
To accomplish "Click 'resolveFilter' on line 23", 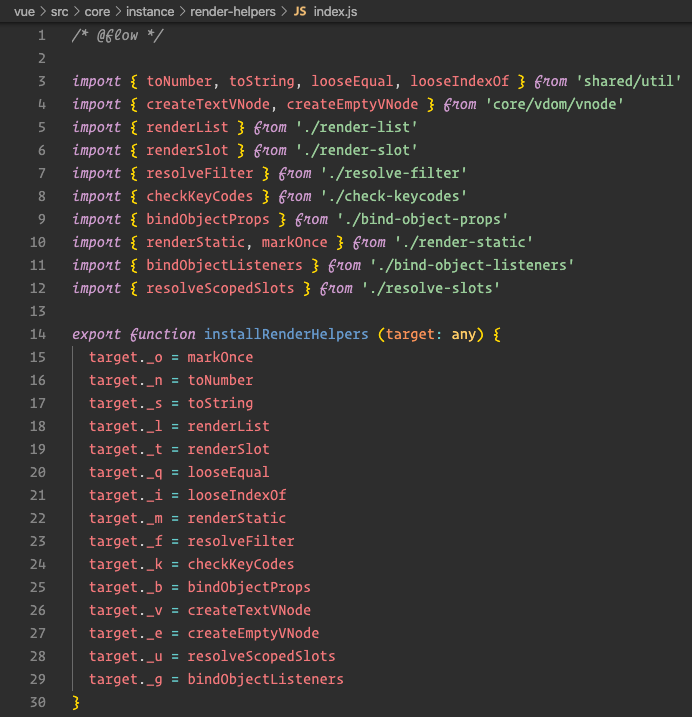I will click(x=241, y=541).
